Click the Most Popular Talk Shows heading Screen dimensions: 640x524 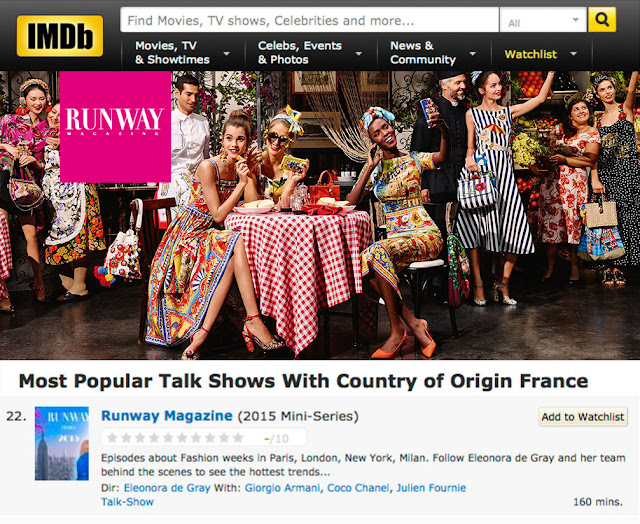[303, 381]
